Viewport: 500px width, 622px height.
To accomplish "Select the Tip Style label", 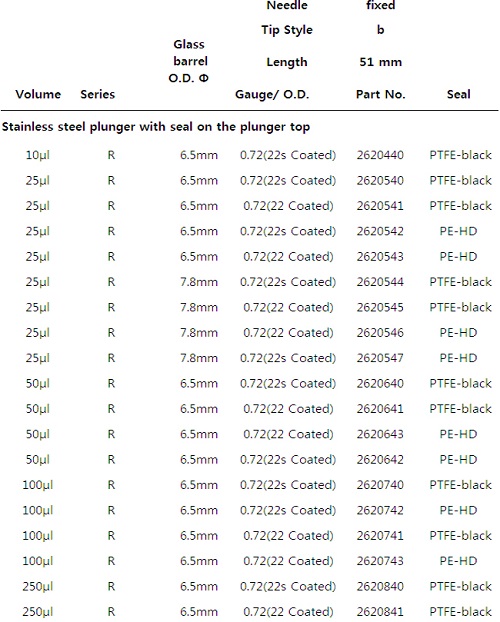I will click(x=287, y=30).
